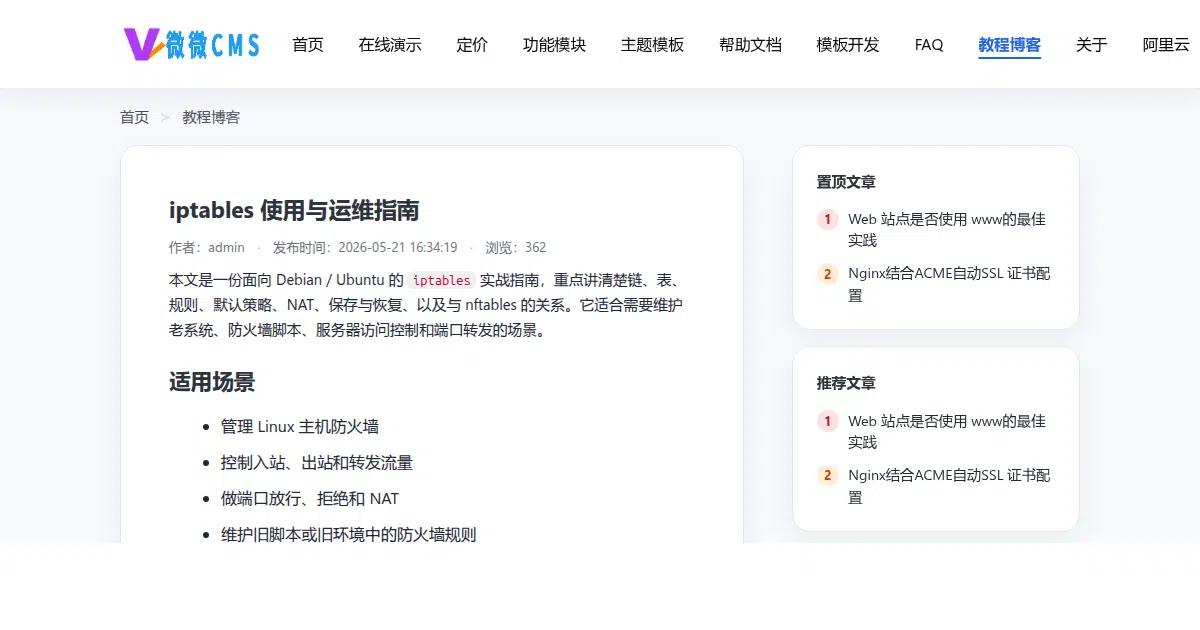
Task: Click the 适用场景 section heading
Action: point(212,382)
